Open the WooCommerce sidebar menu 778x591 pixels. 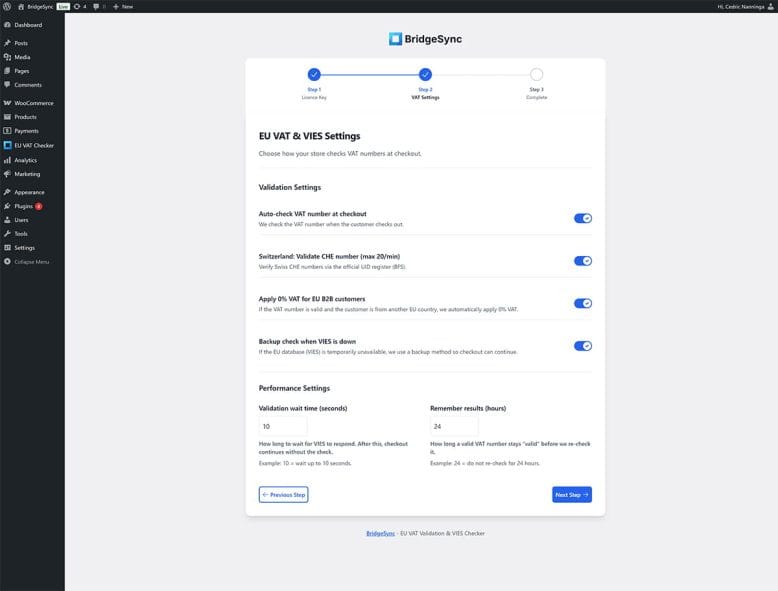pyautogui.click(x=33, y=103)
